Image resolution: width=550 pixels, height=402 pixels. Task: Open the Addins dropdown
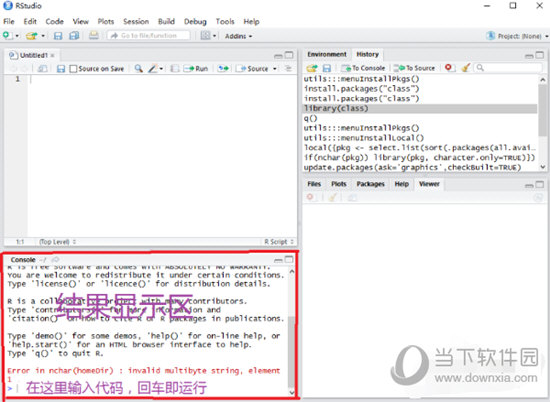pos(239,36)
